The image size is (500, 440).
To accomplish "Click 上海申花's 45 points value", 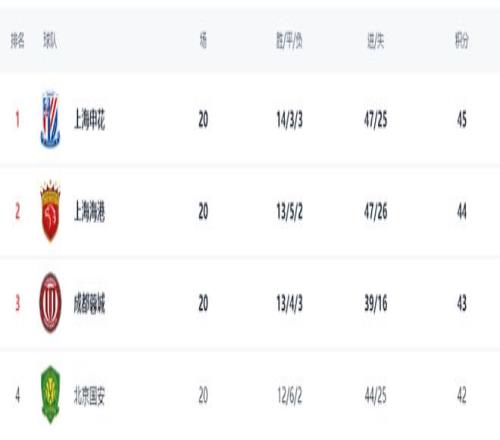I will (462, 120).
